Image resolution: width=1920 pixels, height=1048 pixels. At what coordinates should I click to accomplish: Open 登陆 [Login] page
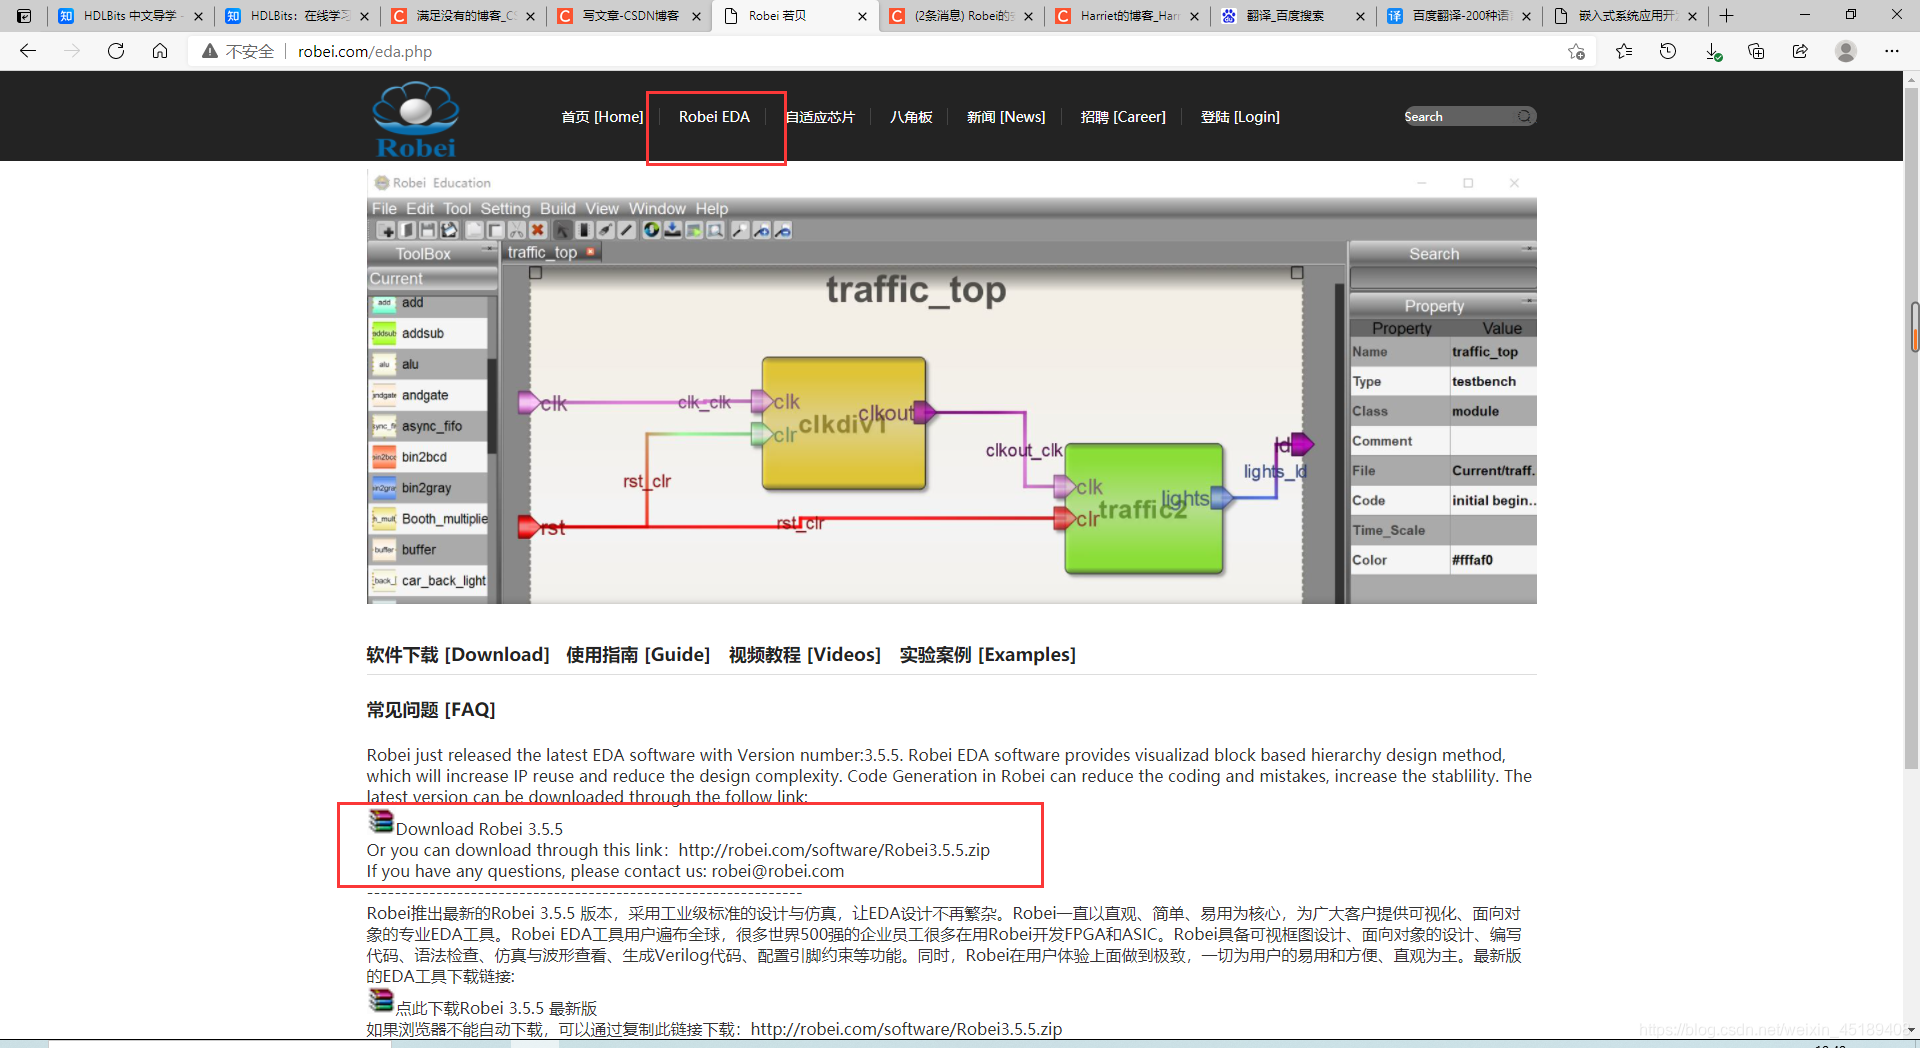1240,117
